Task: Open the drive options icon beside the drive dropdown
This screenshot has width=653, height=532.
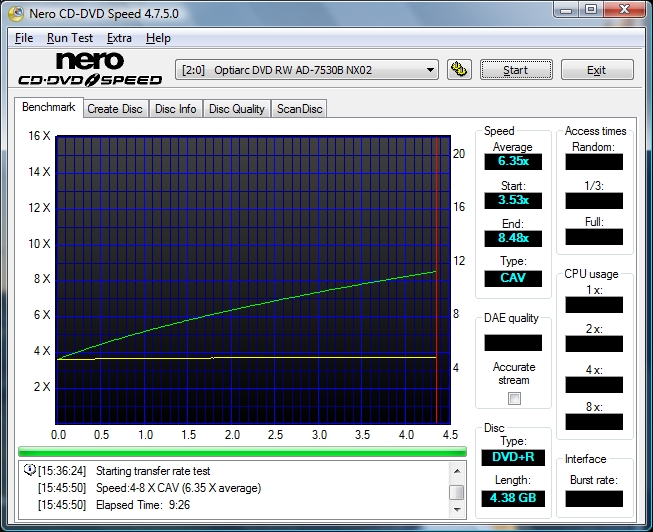Action: click(x=459, y=70)
